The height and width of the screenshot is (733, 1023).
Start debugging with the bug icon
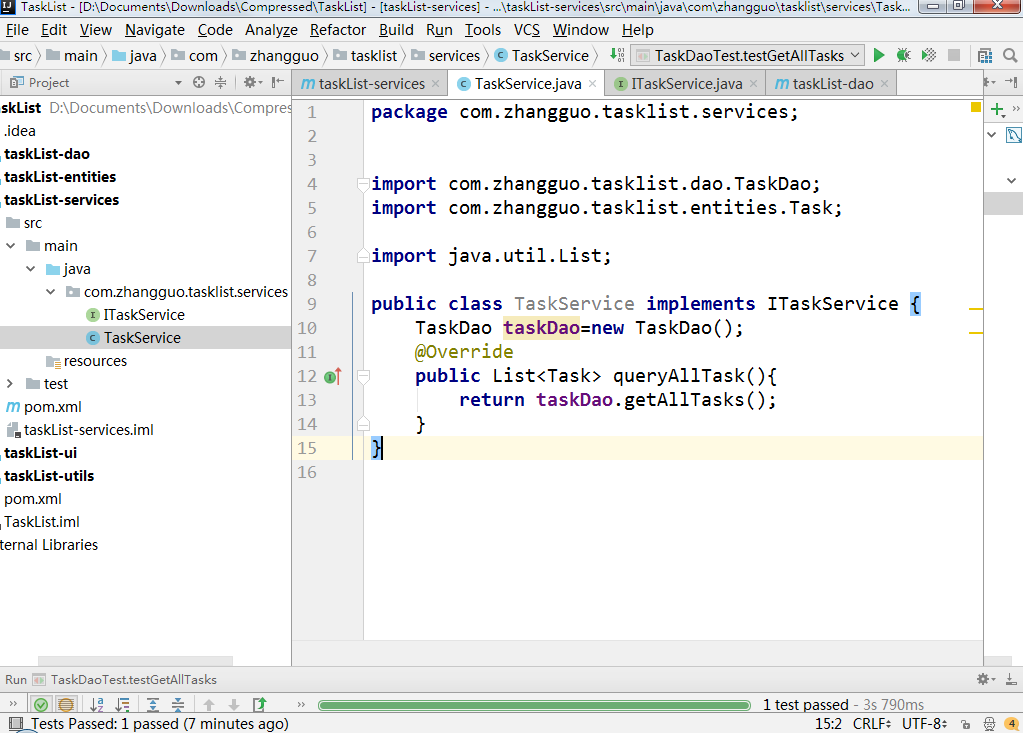pyautogui.click(x=904, y=55)
